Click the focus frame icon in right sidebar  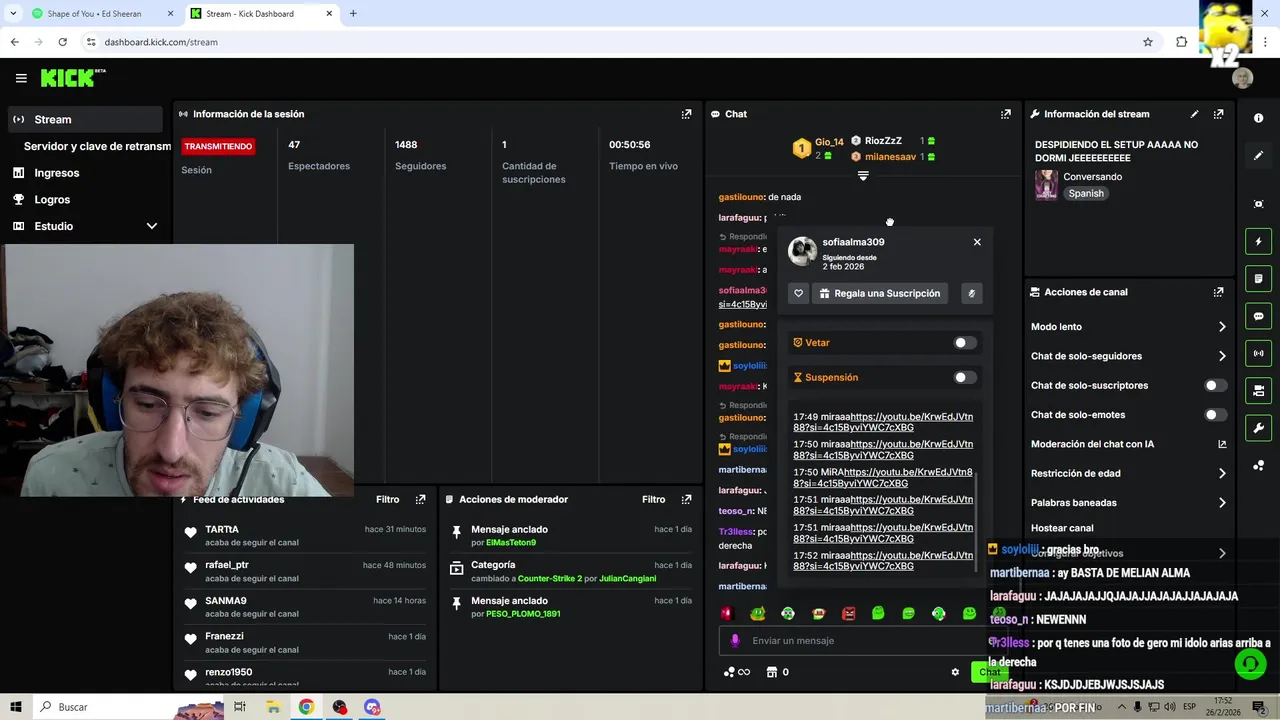(x=1258, y=204)
